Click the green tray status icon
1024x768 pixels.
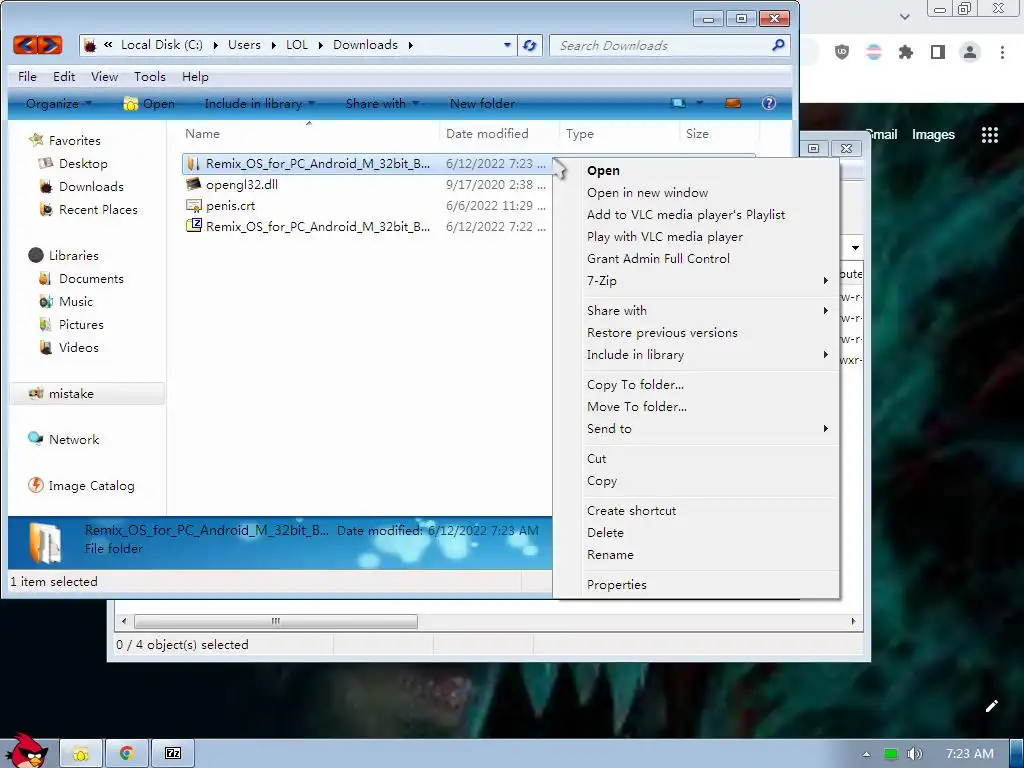(x=890, y=754)
